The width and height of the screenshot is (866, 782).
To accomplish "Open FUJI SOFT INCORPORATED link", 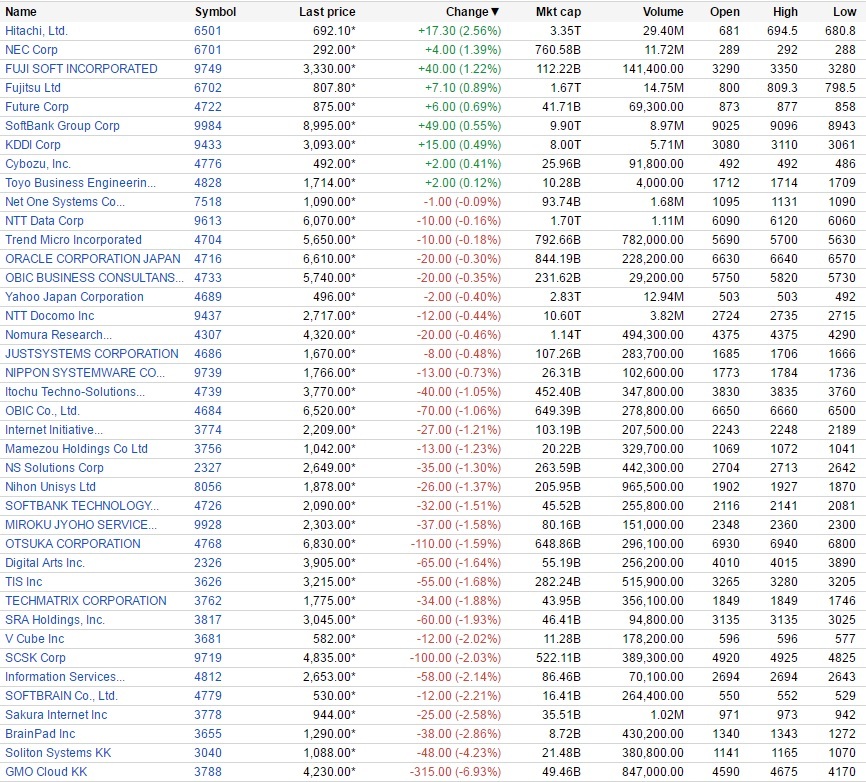I will coord(81,69).
